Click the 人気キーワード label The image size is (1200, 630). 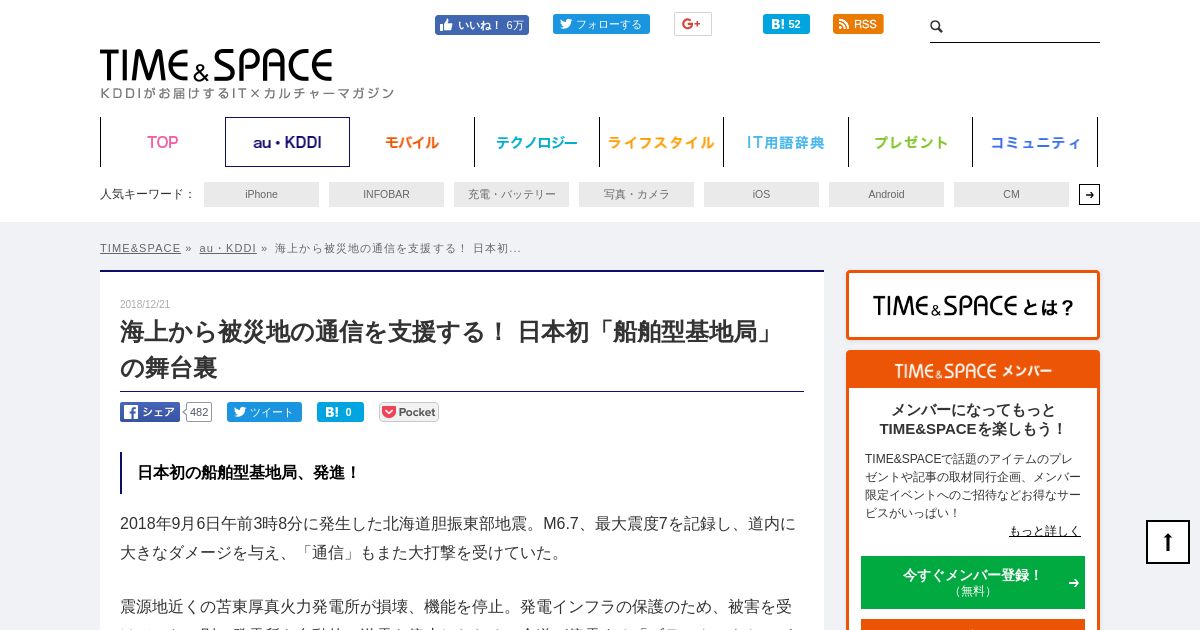(147, 194)
